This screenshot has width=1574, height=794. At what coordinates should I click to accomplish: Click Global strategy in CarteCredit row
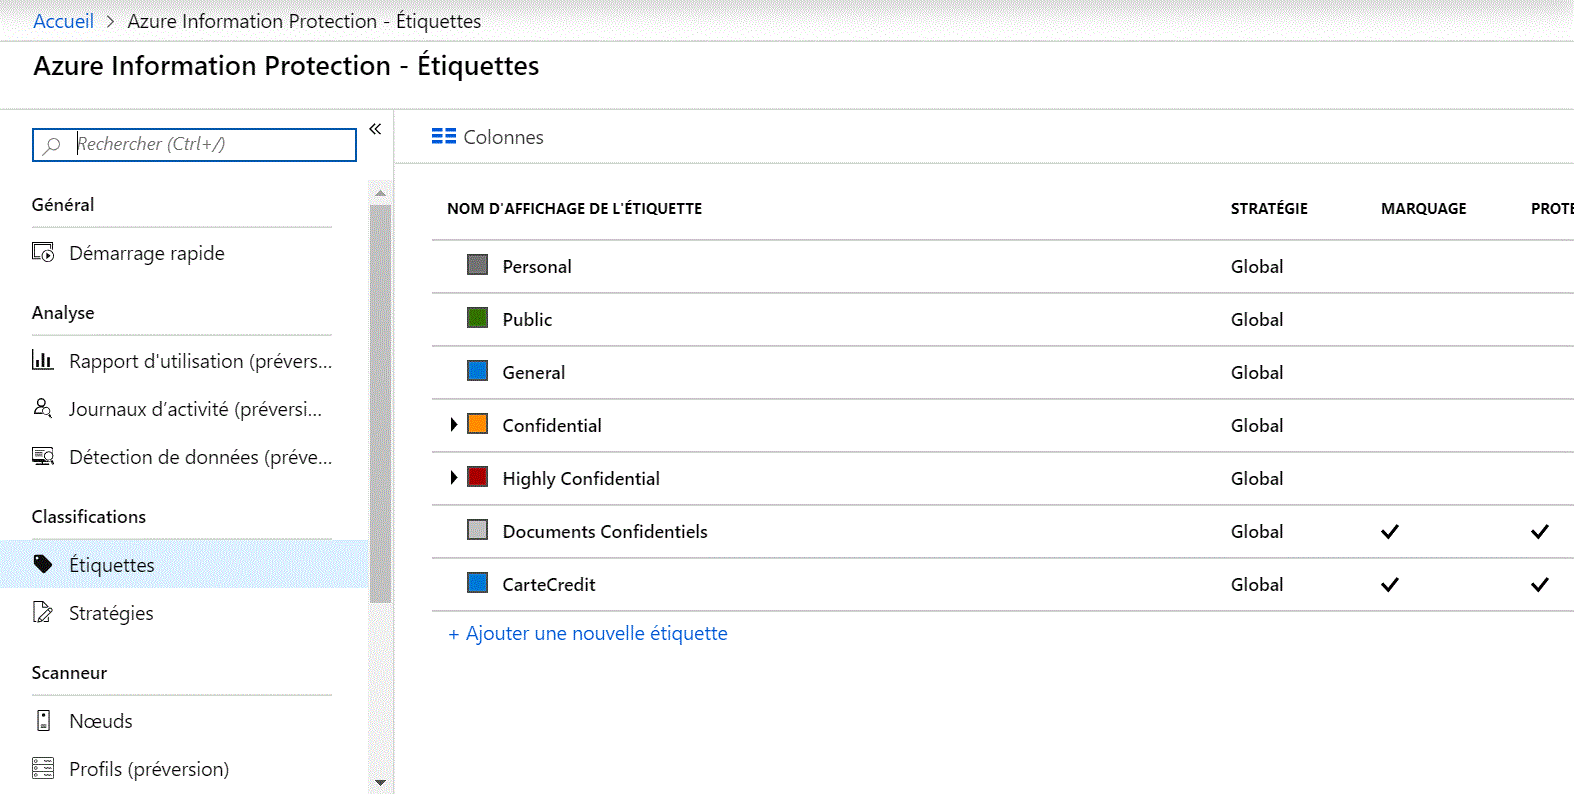point(1257,584)
